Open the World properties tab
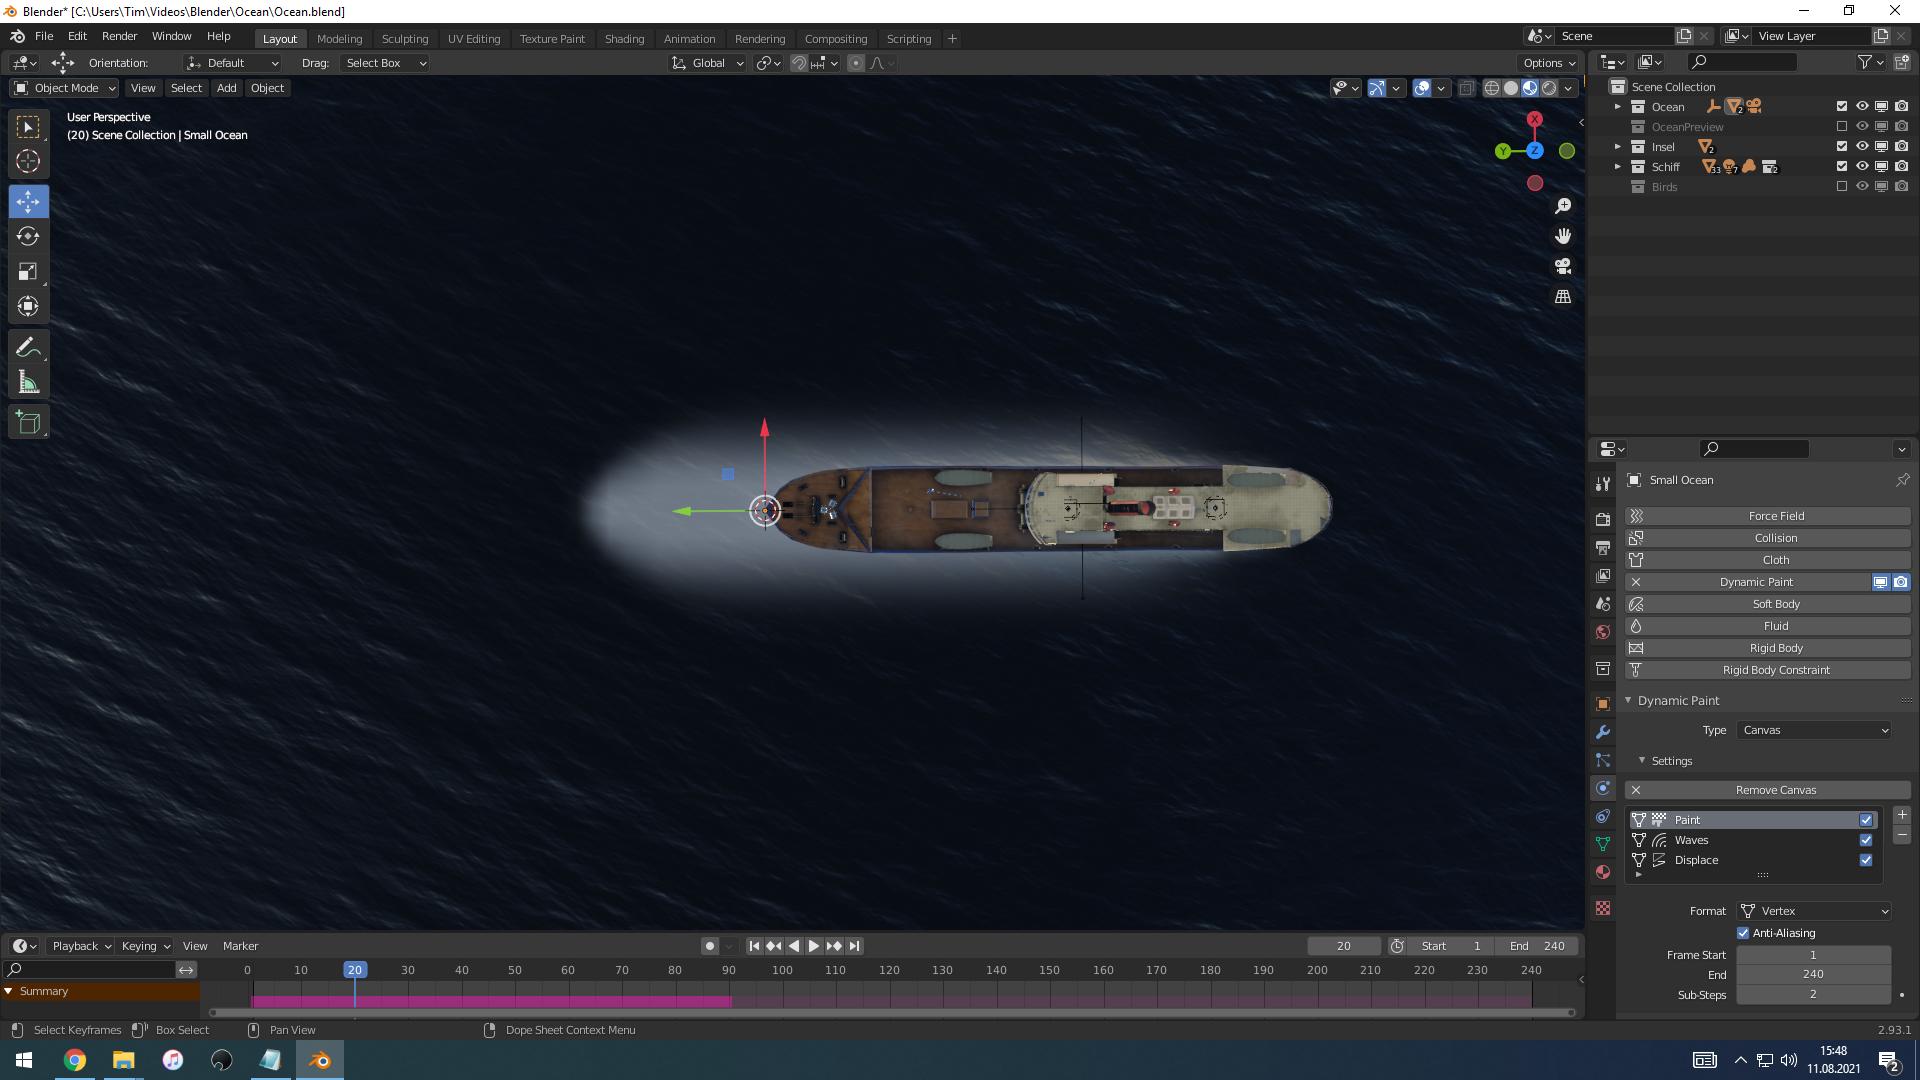Screen dimensions: 1920x1080 click(1603, 631)
